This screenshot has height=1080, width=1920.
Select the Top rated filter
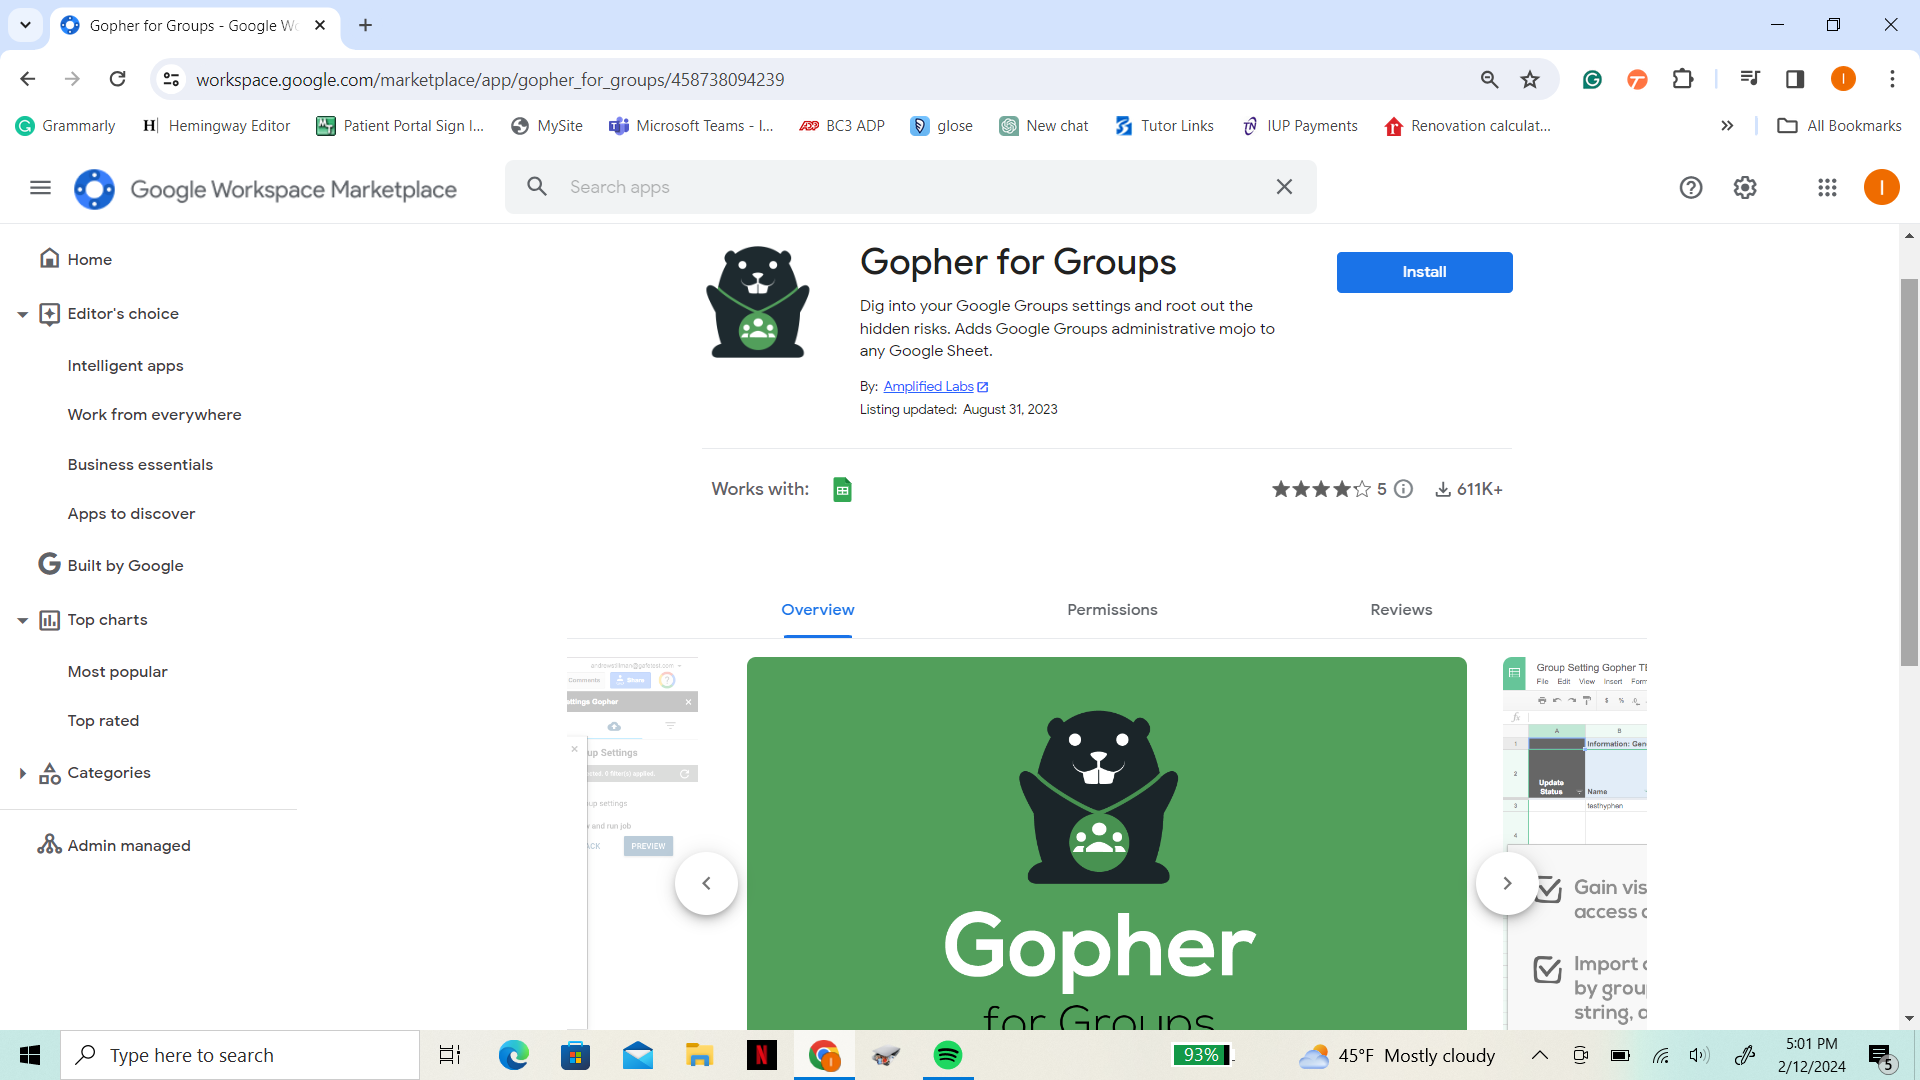pyautogui.click(x=103, y=720)
